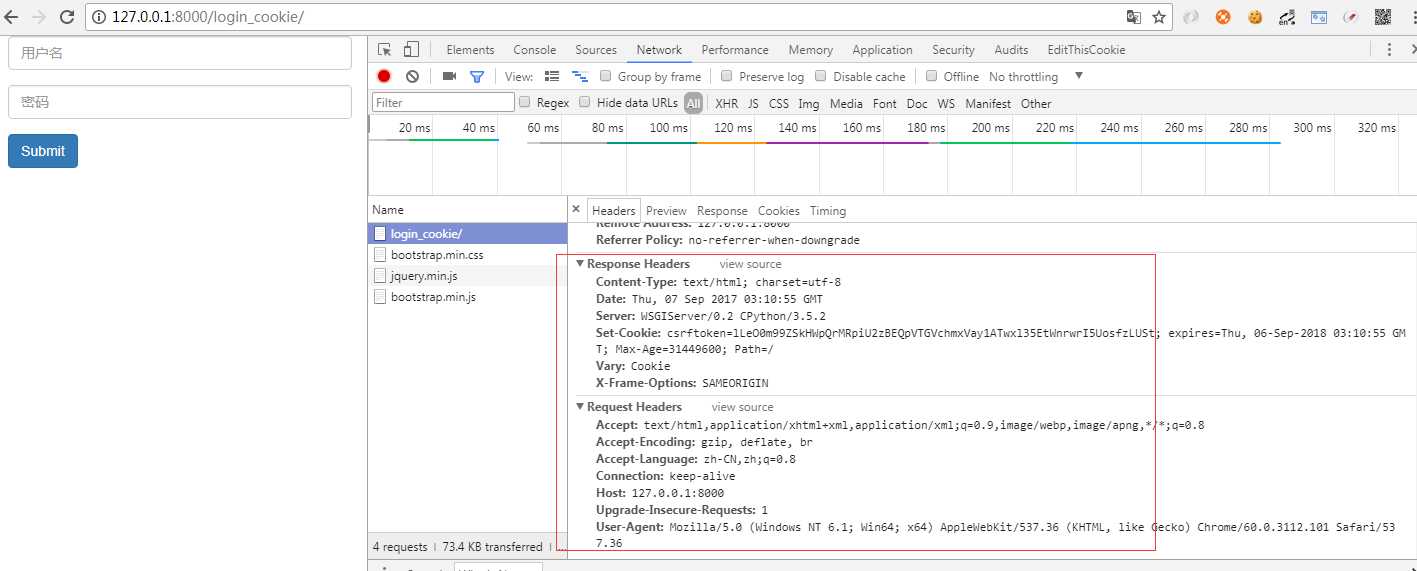Image resolution: width=1417 pixels, height=571 pixels.
Task: Check the Disable cache option
Action: [821, 76]
